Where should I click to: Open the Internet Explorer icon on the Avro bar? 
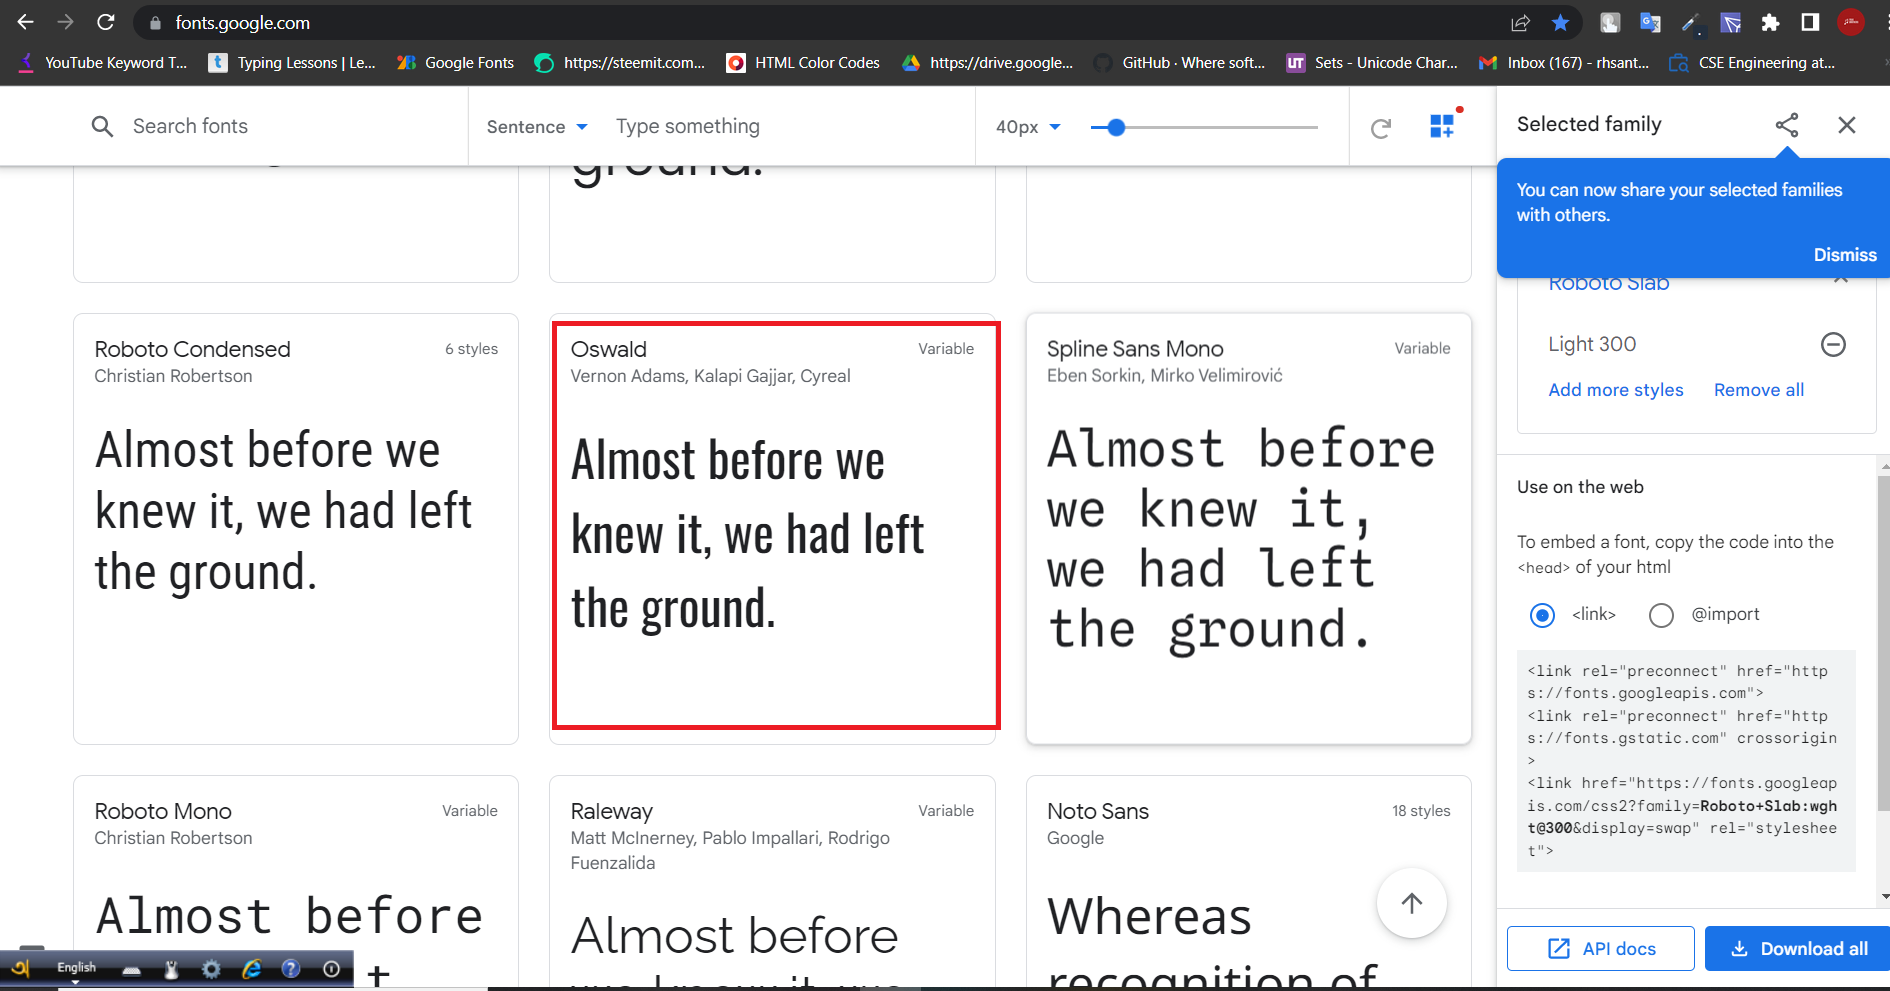(251, 968)
